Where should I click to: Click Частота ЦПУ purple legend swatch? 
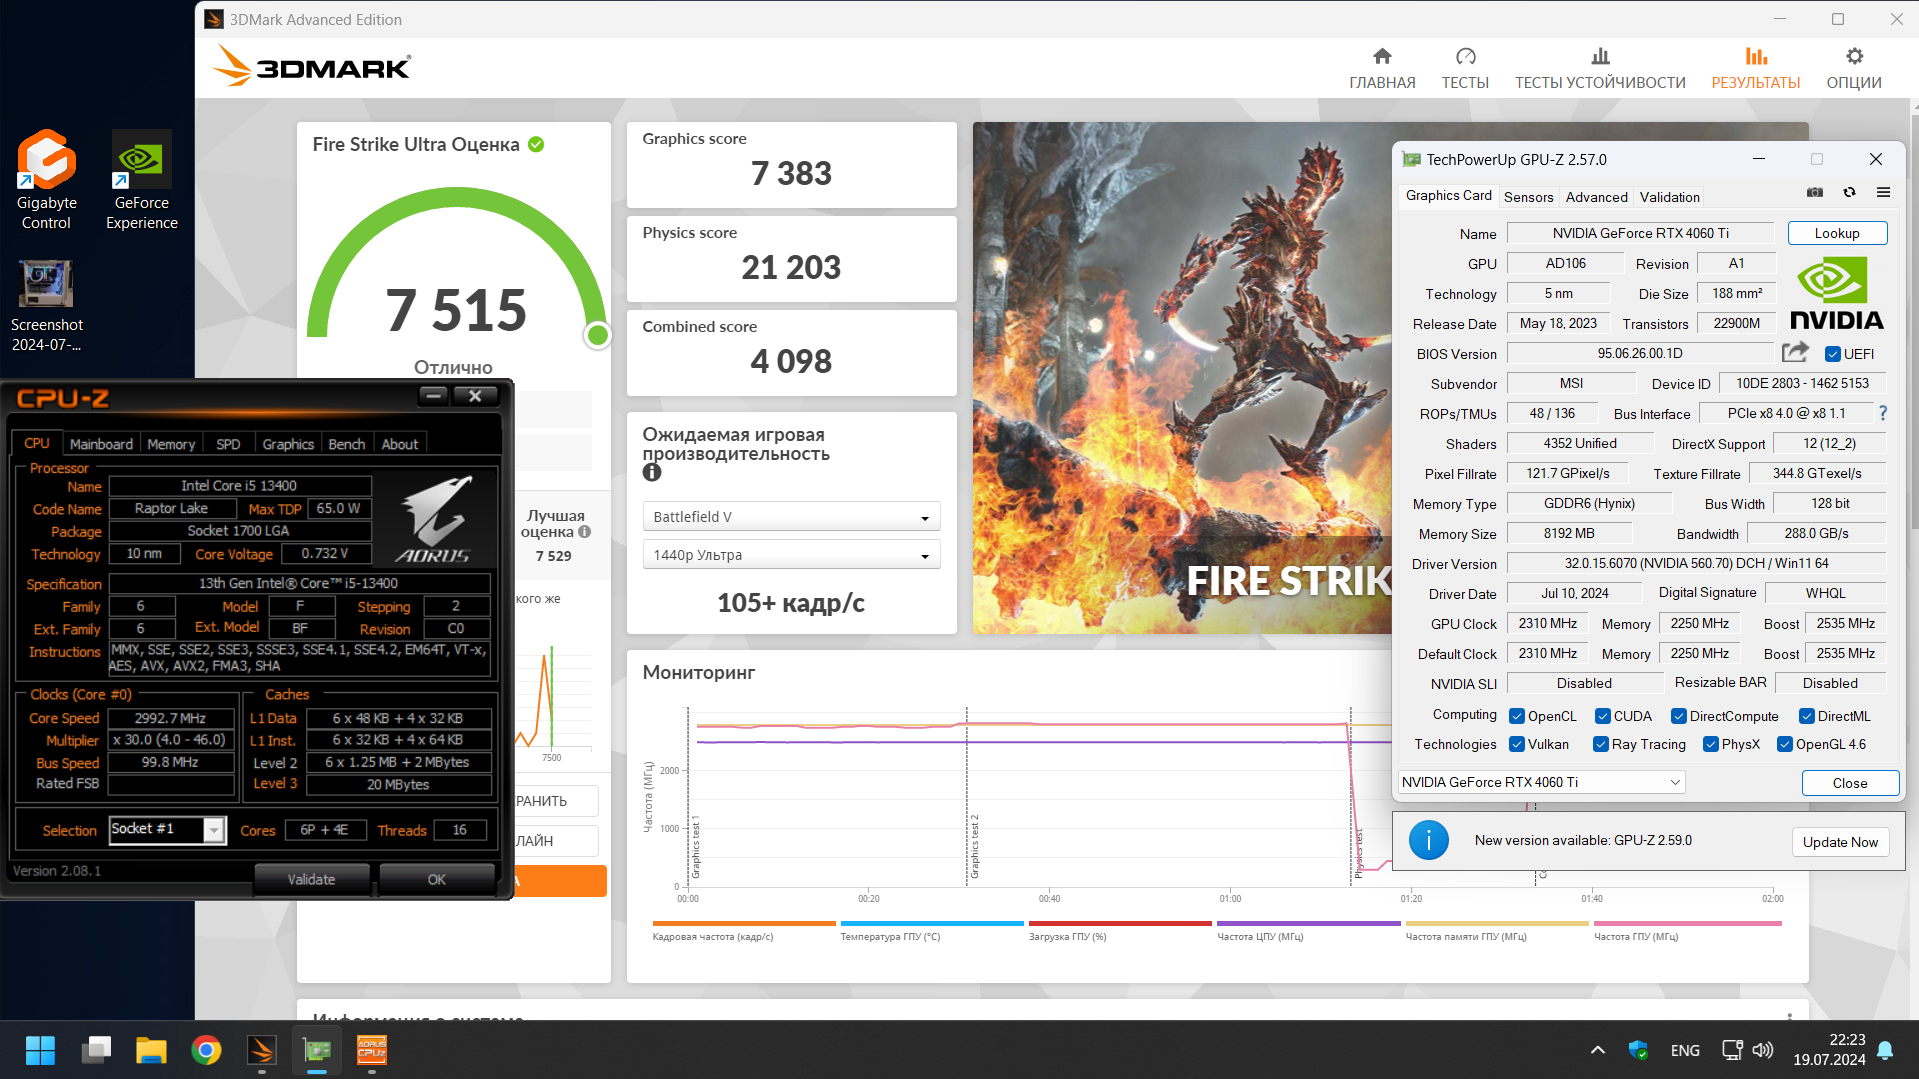tap(1308, 923)
